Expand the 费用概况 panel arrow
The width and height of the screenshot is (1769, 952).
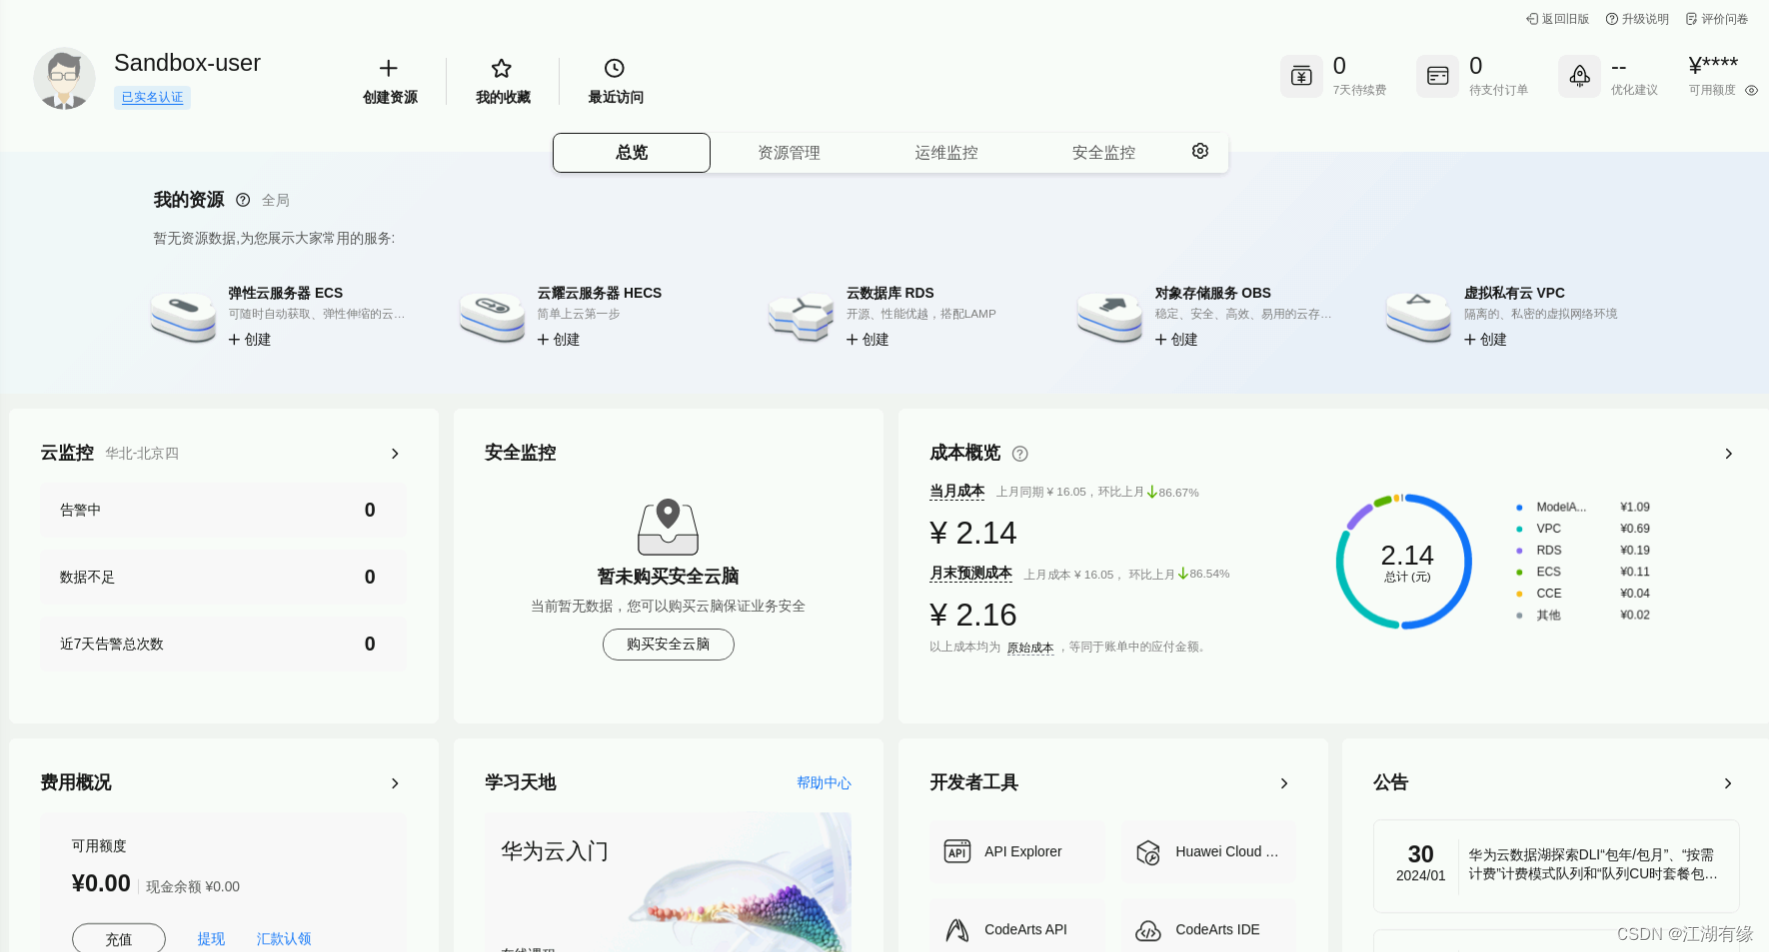point(395,783)
